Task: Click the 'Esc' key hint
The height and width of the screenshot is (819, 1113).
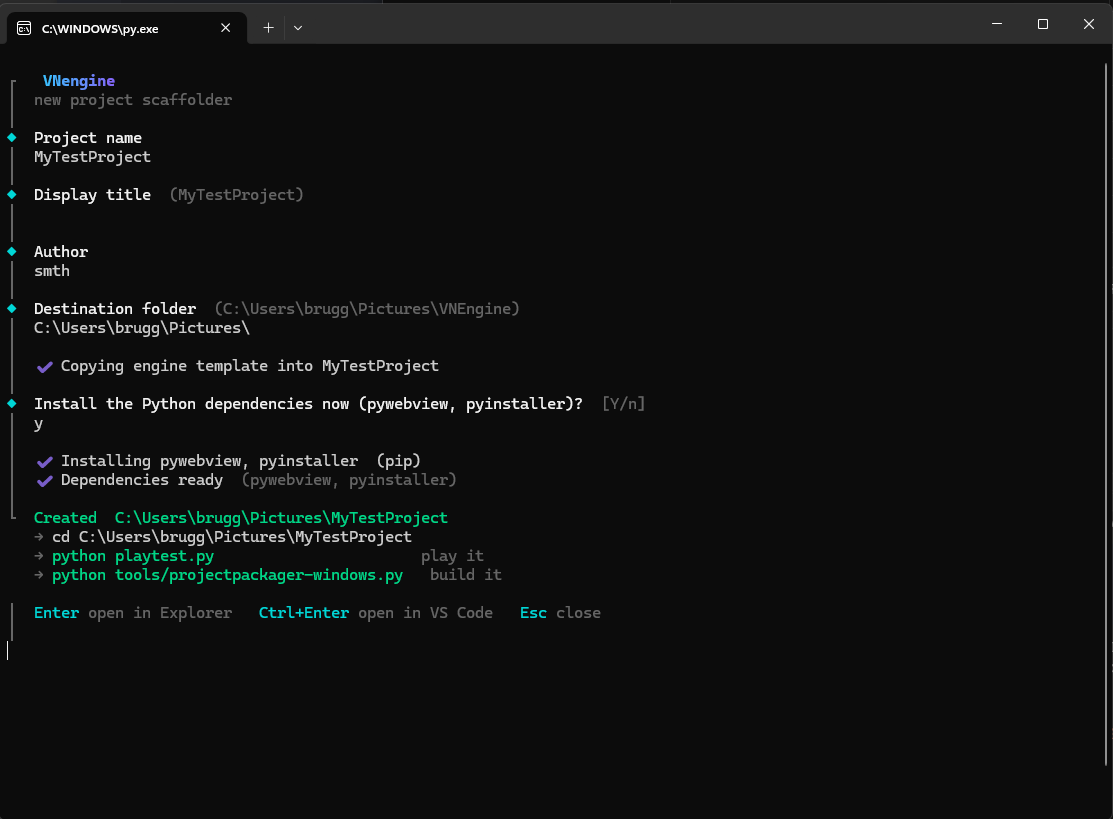Action: 533,613
